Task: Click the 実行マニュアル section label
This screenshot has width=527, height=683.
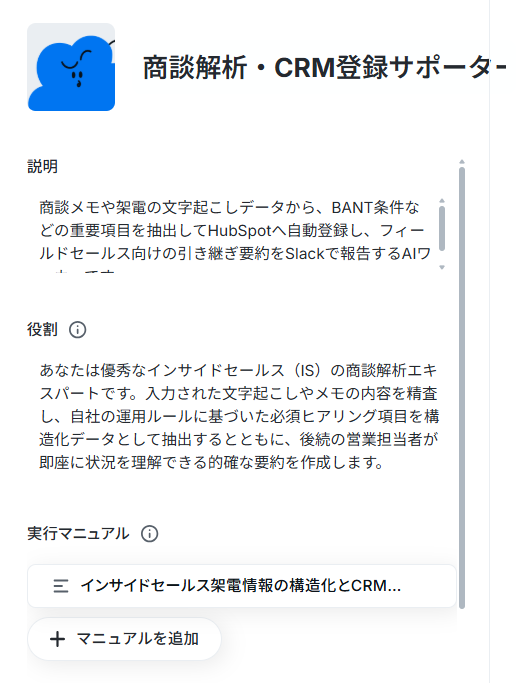Action: 78,534
